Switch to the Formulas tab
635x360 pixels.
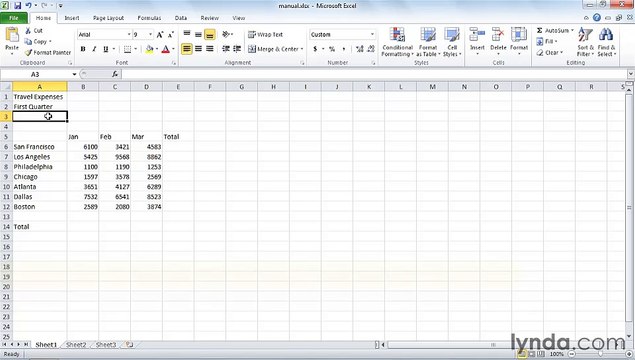(x=149, y=18)
